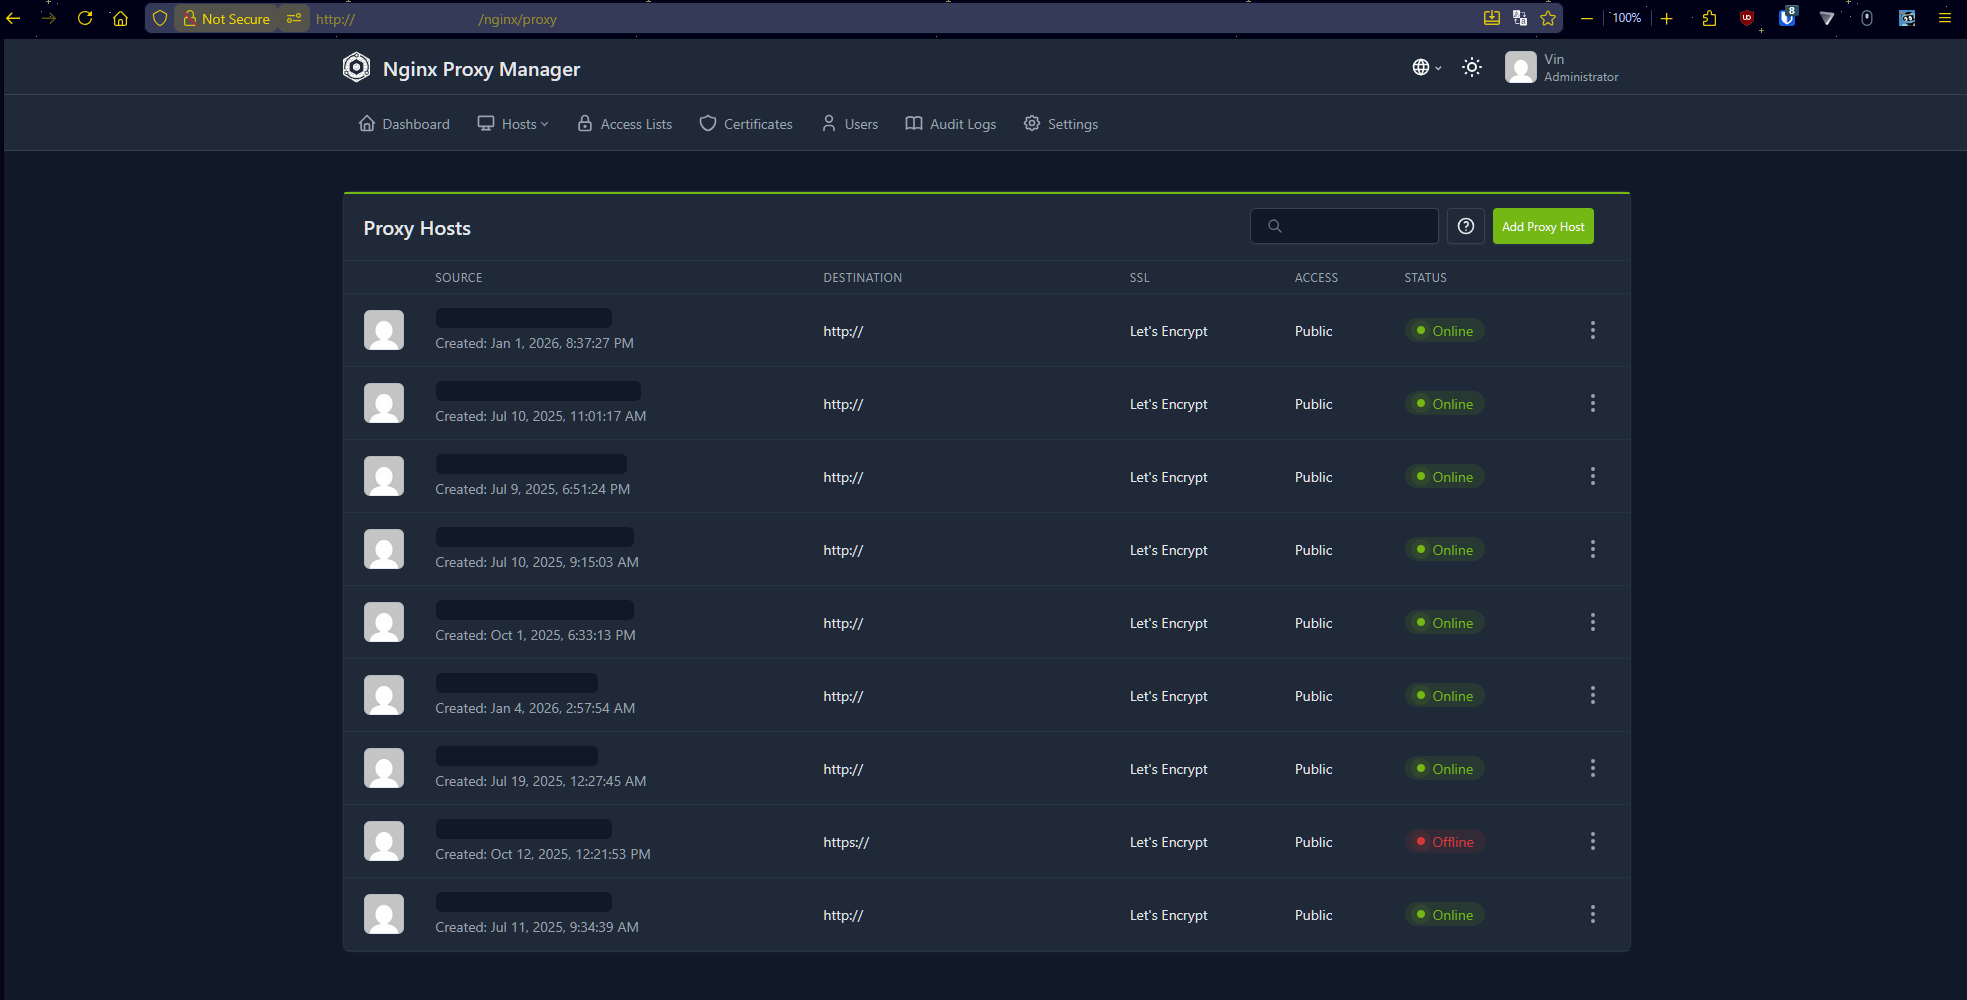Click the Nginx Proxy Manager logo icon
Screen dimensions: 1967x1000
point(356,67)
